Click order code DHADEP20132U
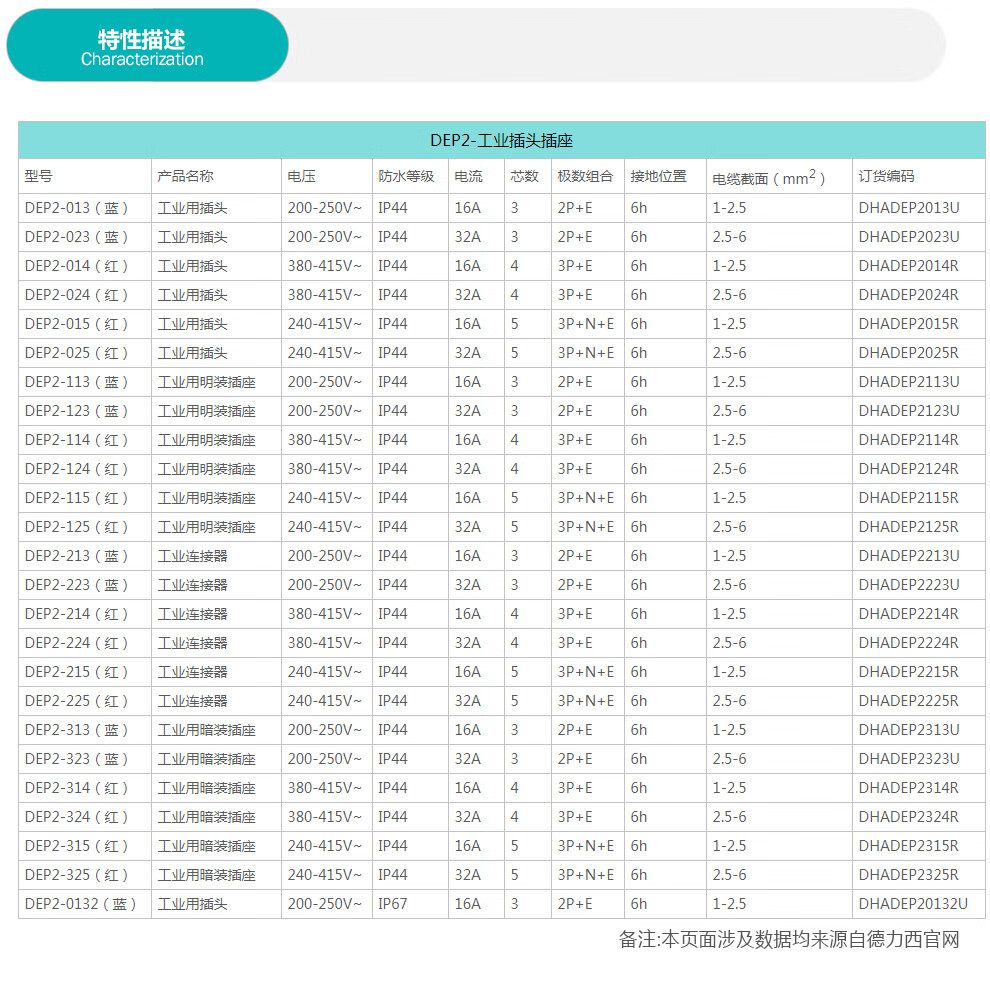The height and width of the screenshot is (987, 990). 913,905
